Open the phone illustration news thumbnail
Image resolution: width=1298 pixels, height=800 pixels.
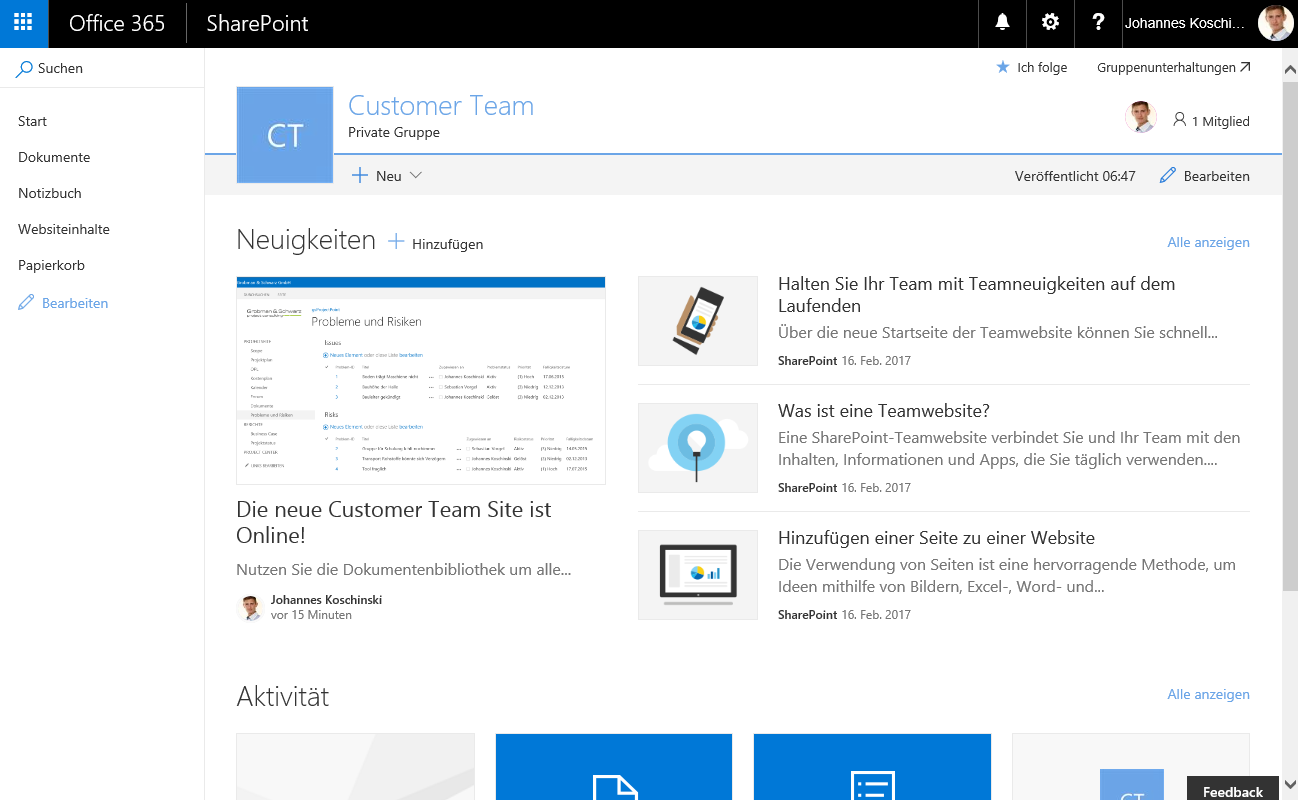[698, 321]
